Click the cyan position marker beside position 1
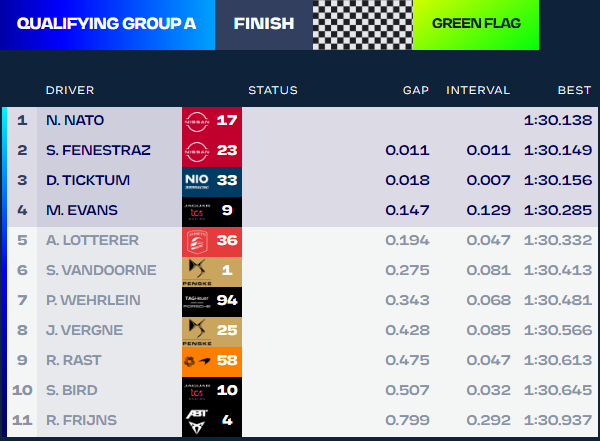Image resolution: width=600 pixels, height=441 pixels. pyautogui.click(x=5, y=121)
